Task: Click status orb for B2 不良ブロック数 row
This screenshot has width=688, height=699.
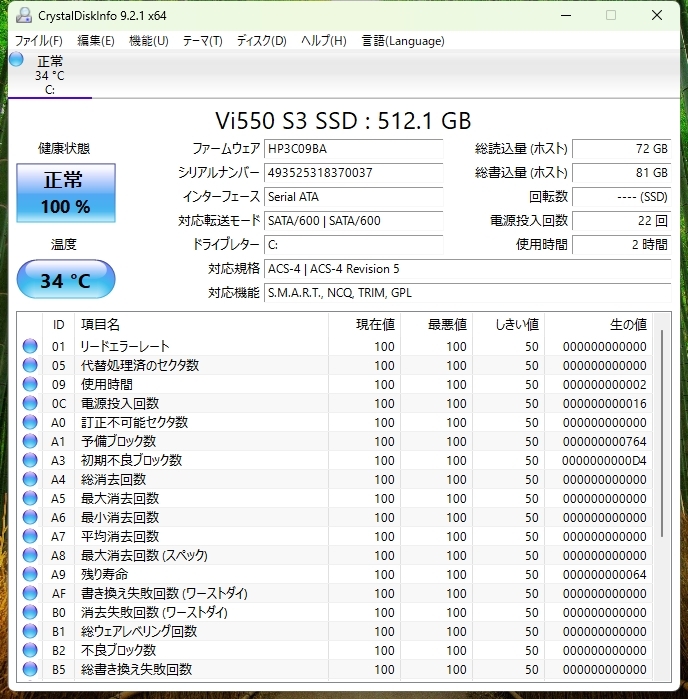Action: tap(30, 650)
